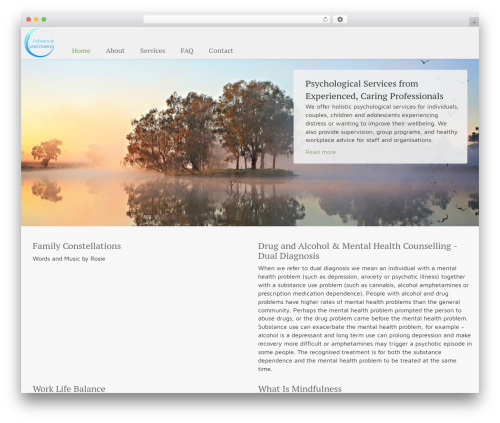Open the Work Life Balance heading
The image size is (500, 423).
click(69, 389)
